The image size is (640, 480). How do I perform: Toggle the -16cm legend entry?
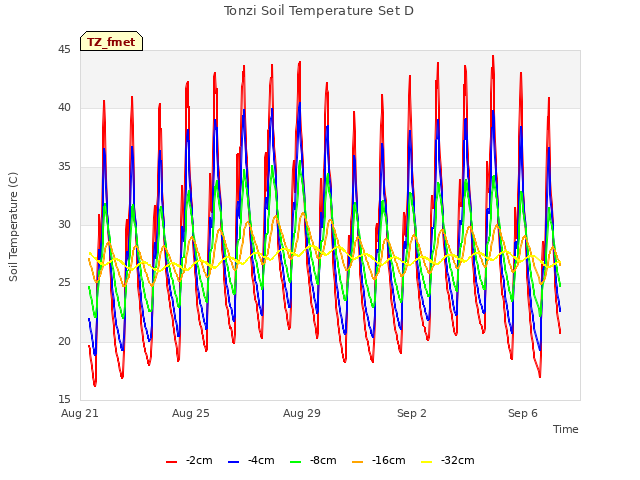(x=378, y=461)
